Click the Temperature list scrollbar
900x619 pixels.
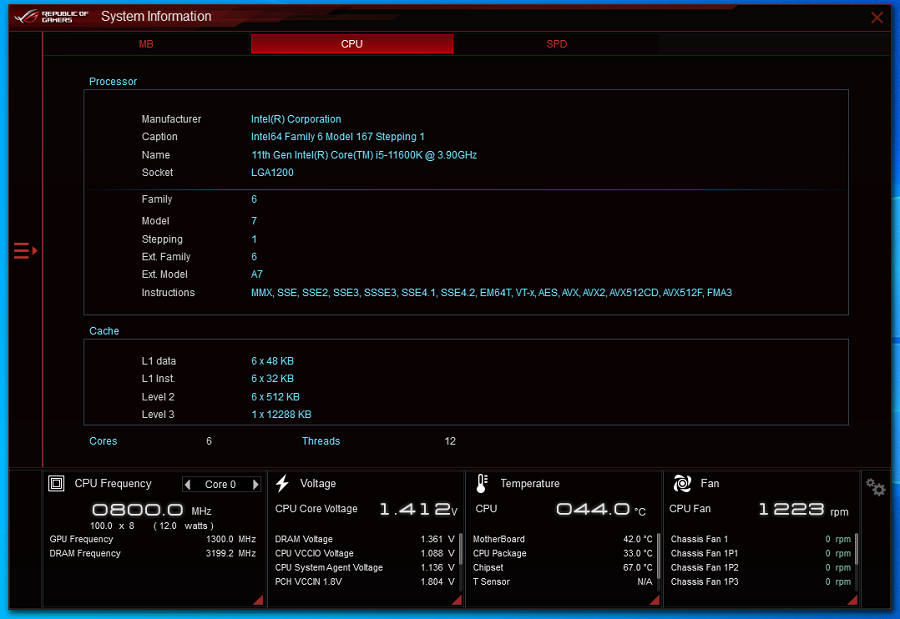[x=658, y=555]
